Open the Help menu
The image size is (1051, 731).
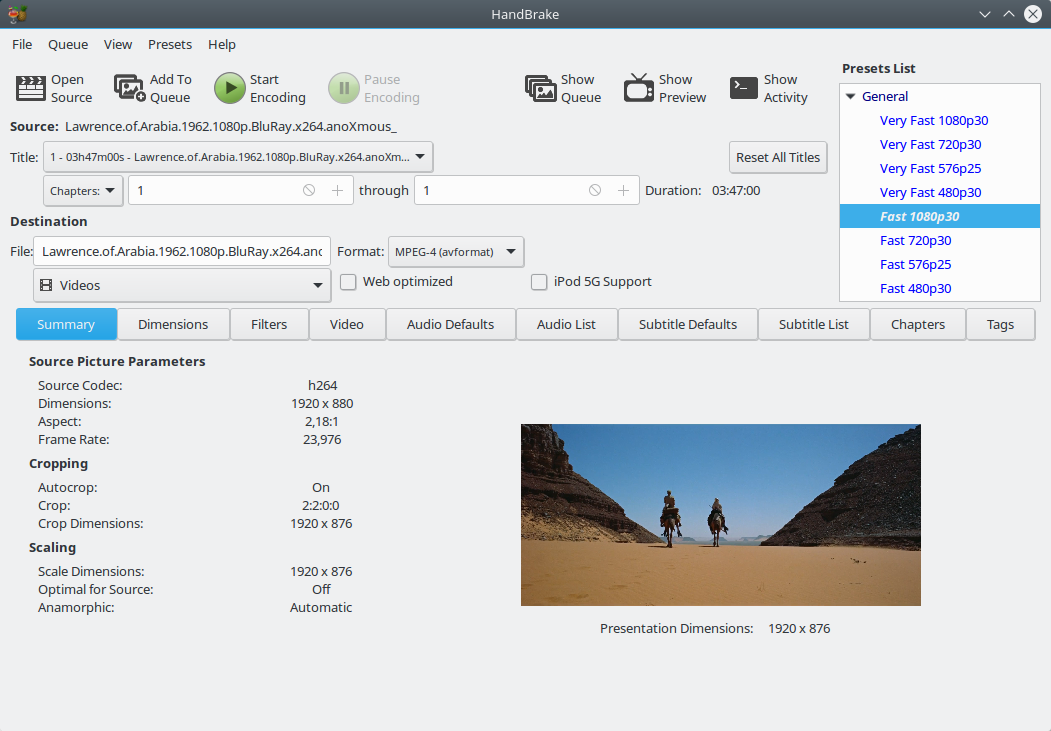[222, 44]
